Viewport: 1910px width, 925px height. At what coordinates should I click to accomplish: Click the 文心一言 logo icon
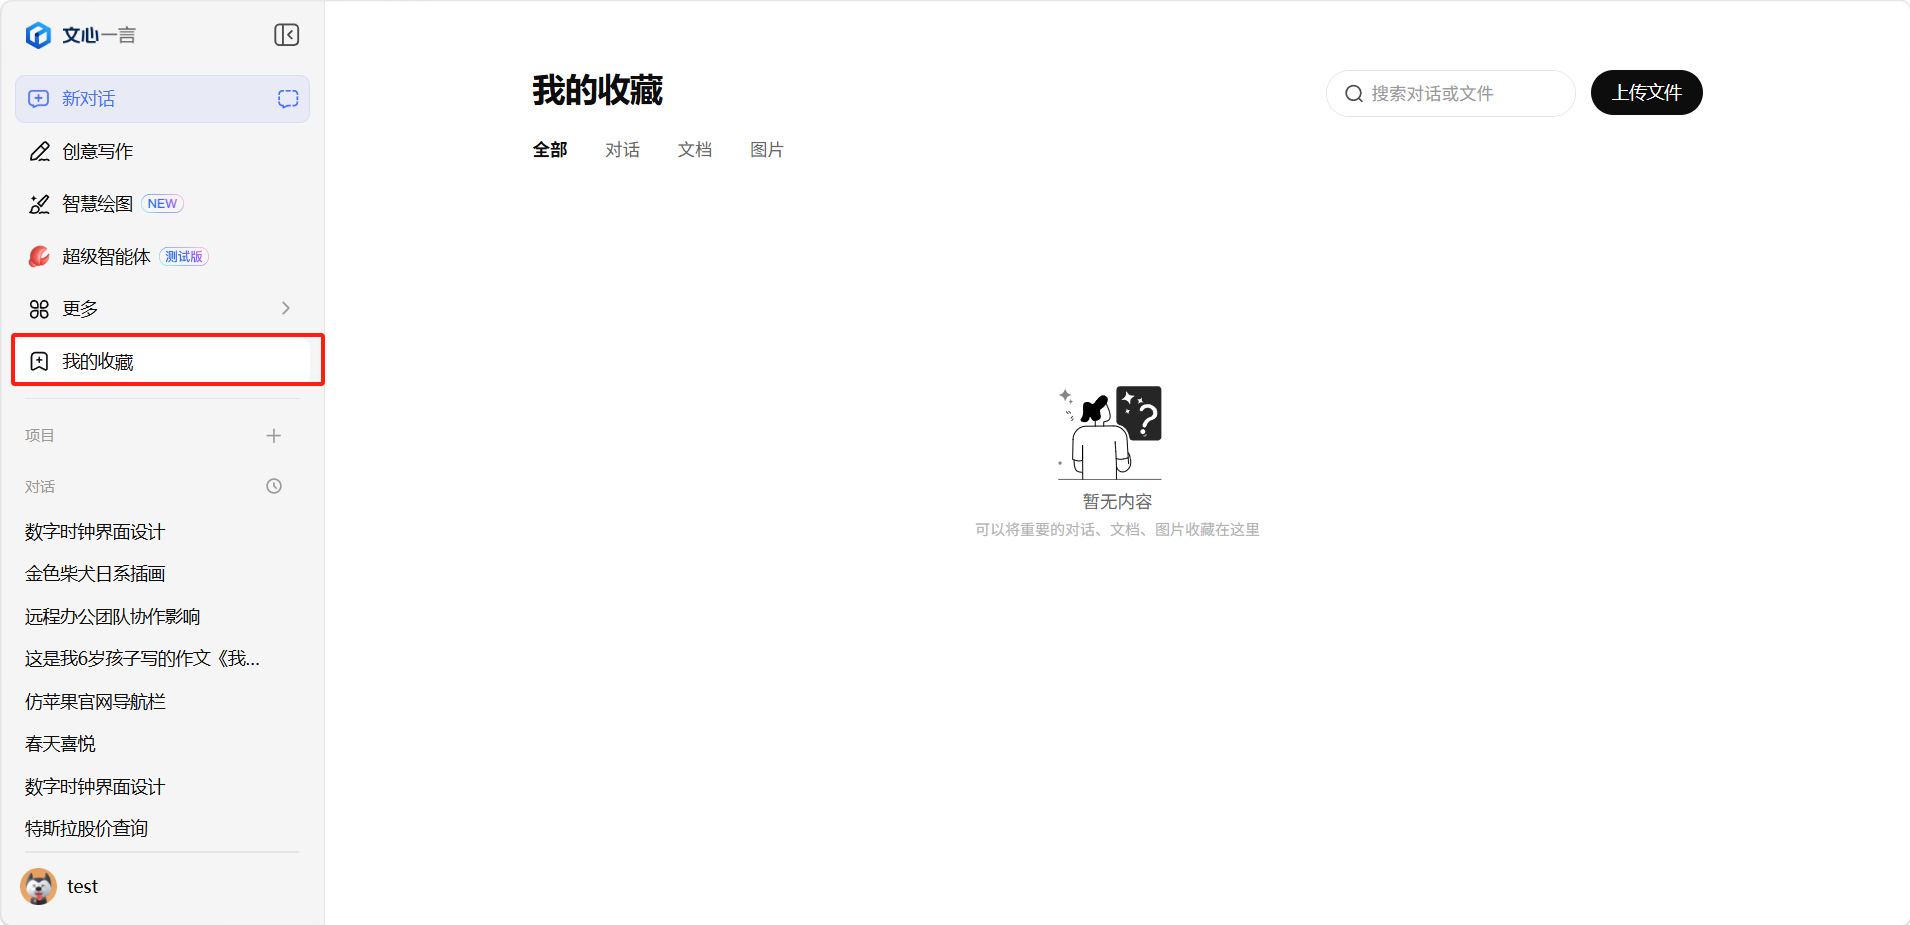tap(38, 35)
